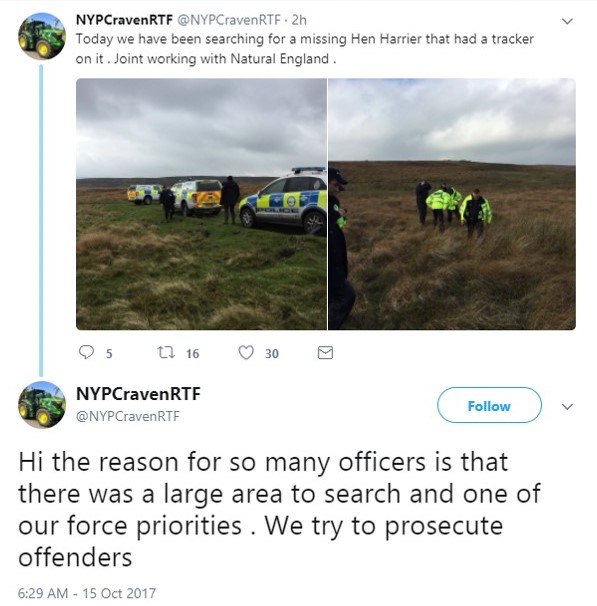Open the bold NYPCravenRTF name in top tweet
The image size is (597, 606).
coord(124,20)
